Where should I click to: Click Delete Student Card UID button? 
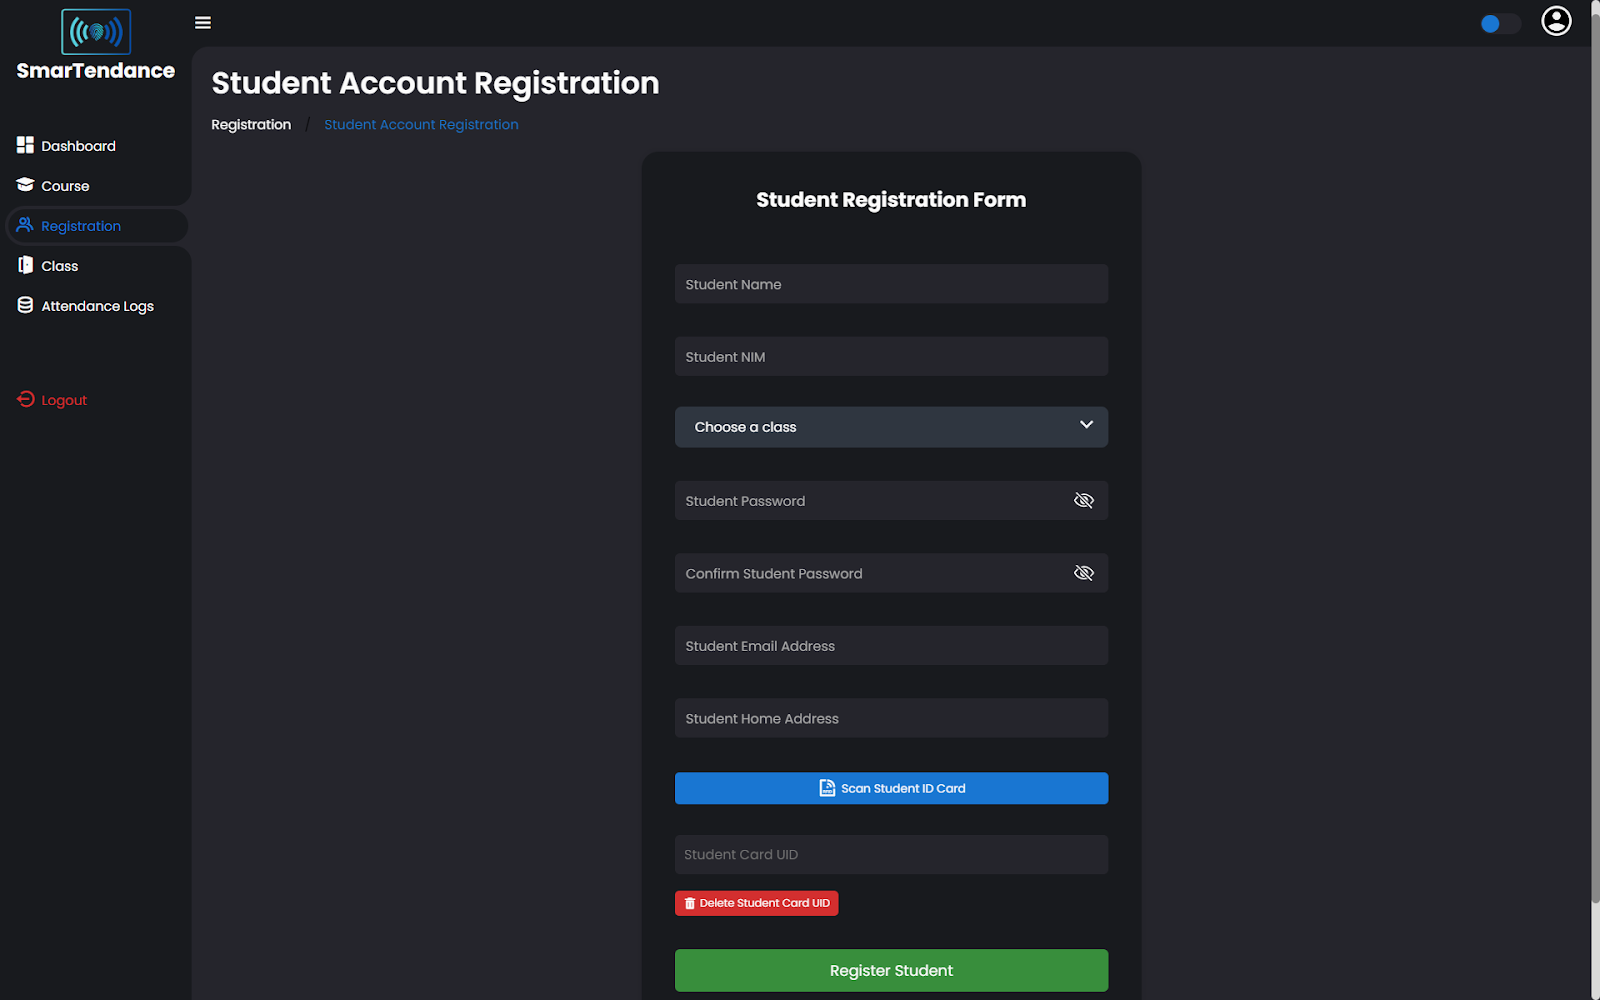click(757, 903)
